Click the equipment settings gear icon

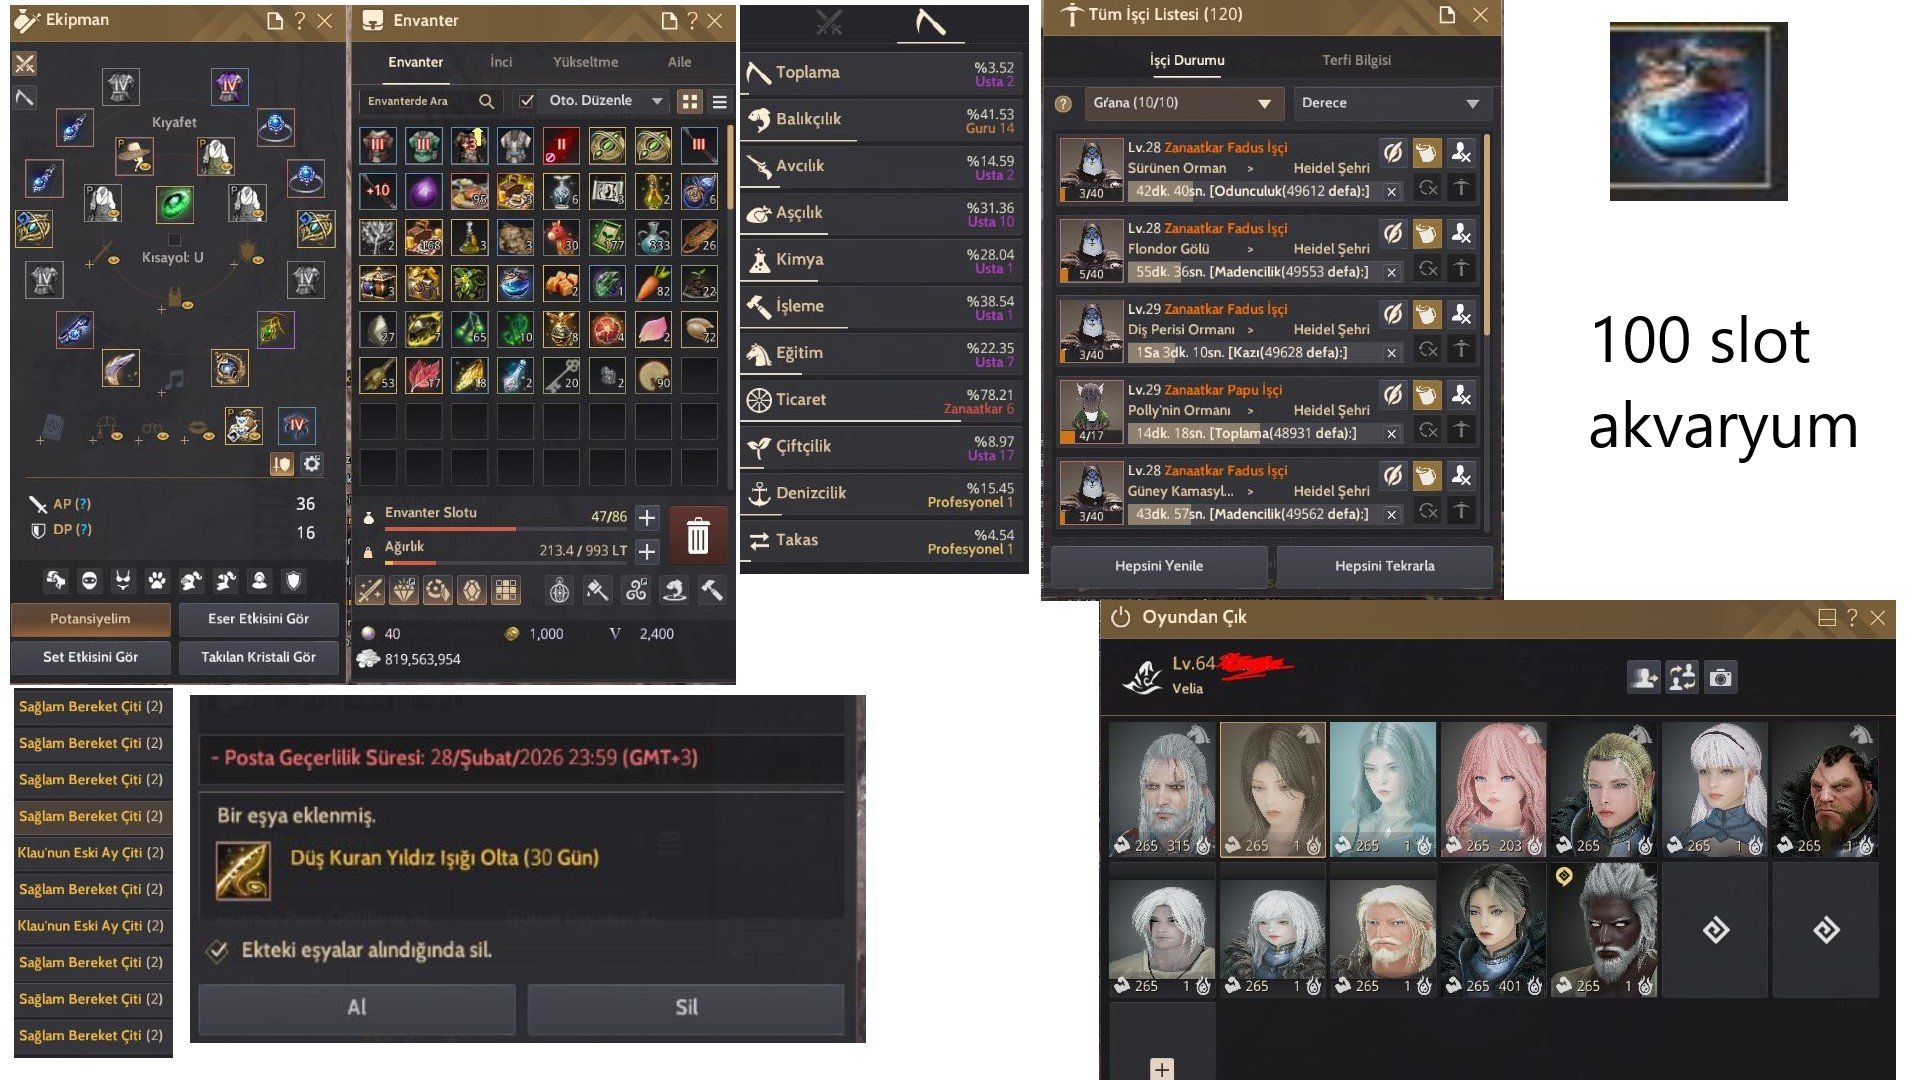tap(312, 464)
